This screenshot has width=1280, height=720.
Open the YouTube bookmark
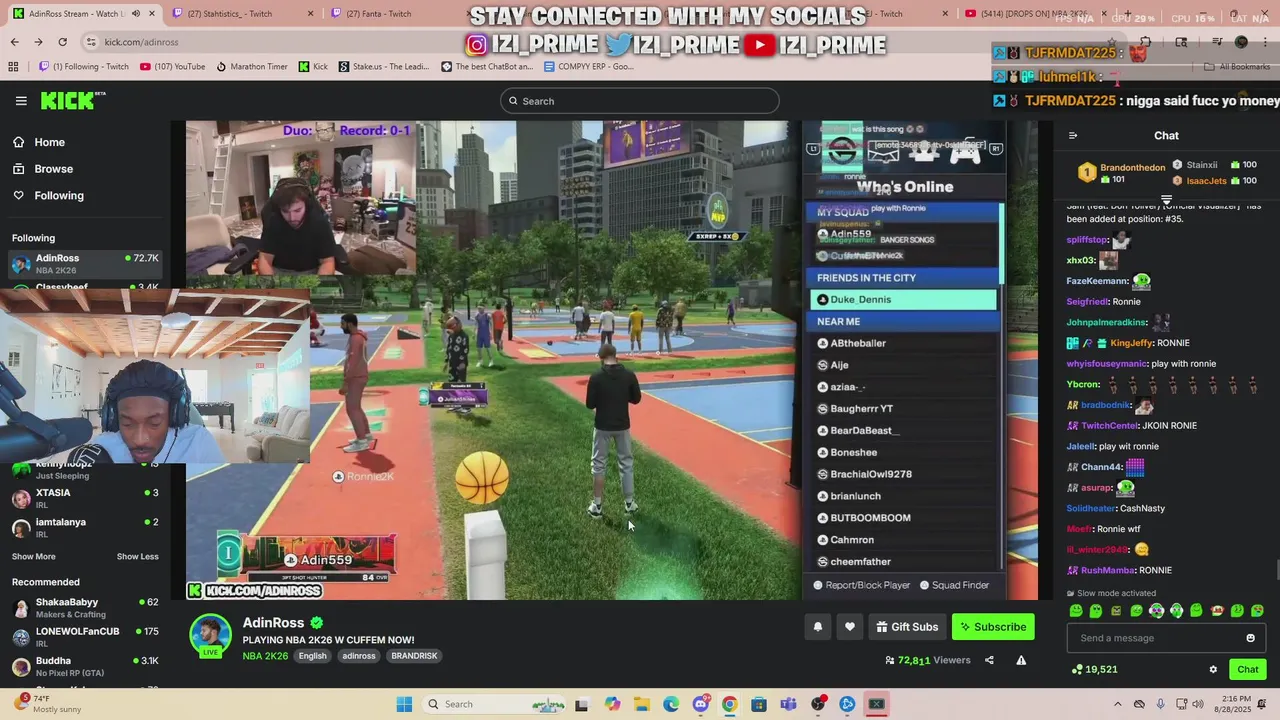point(172,67)
